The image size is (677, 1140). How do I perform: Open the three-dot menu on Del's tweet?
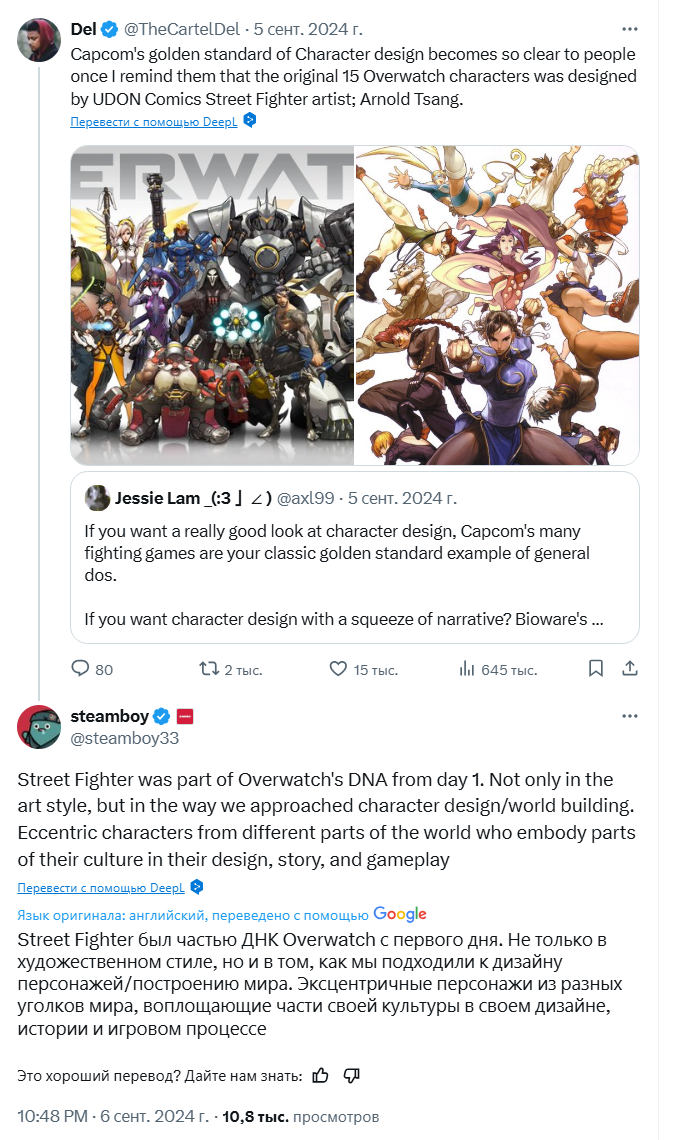click(x=630, y=29)
